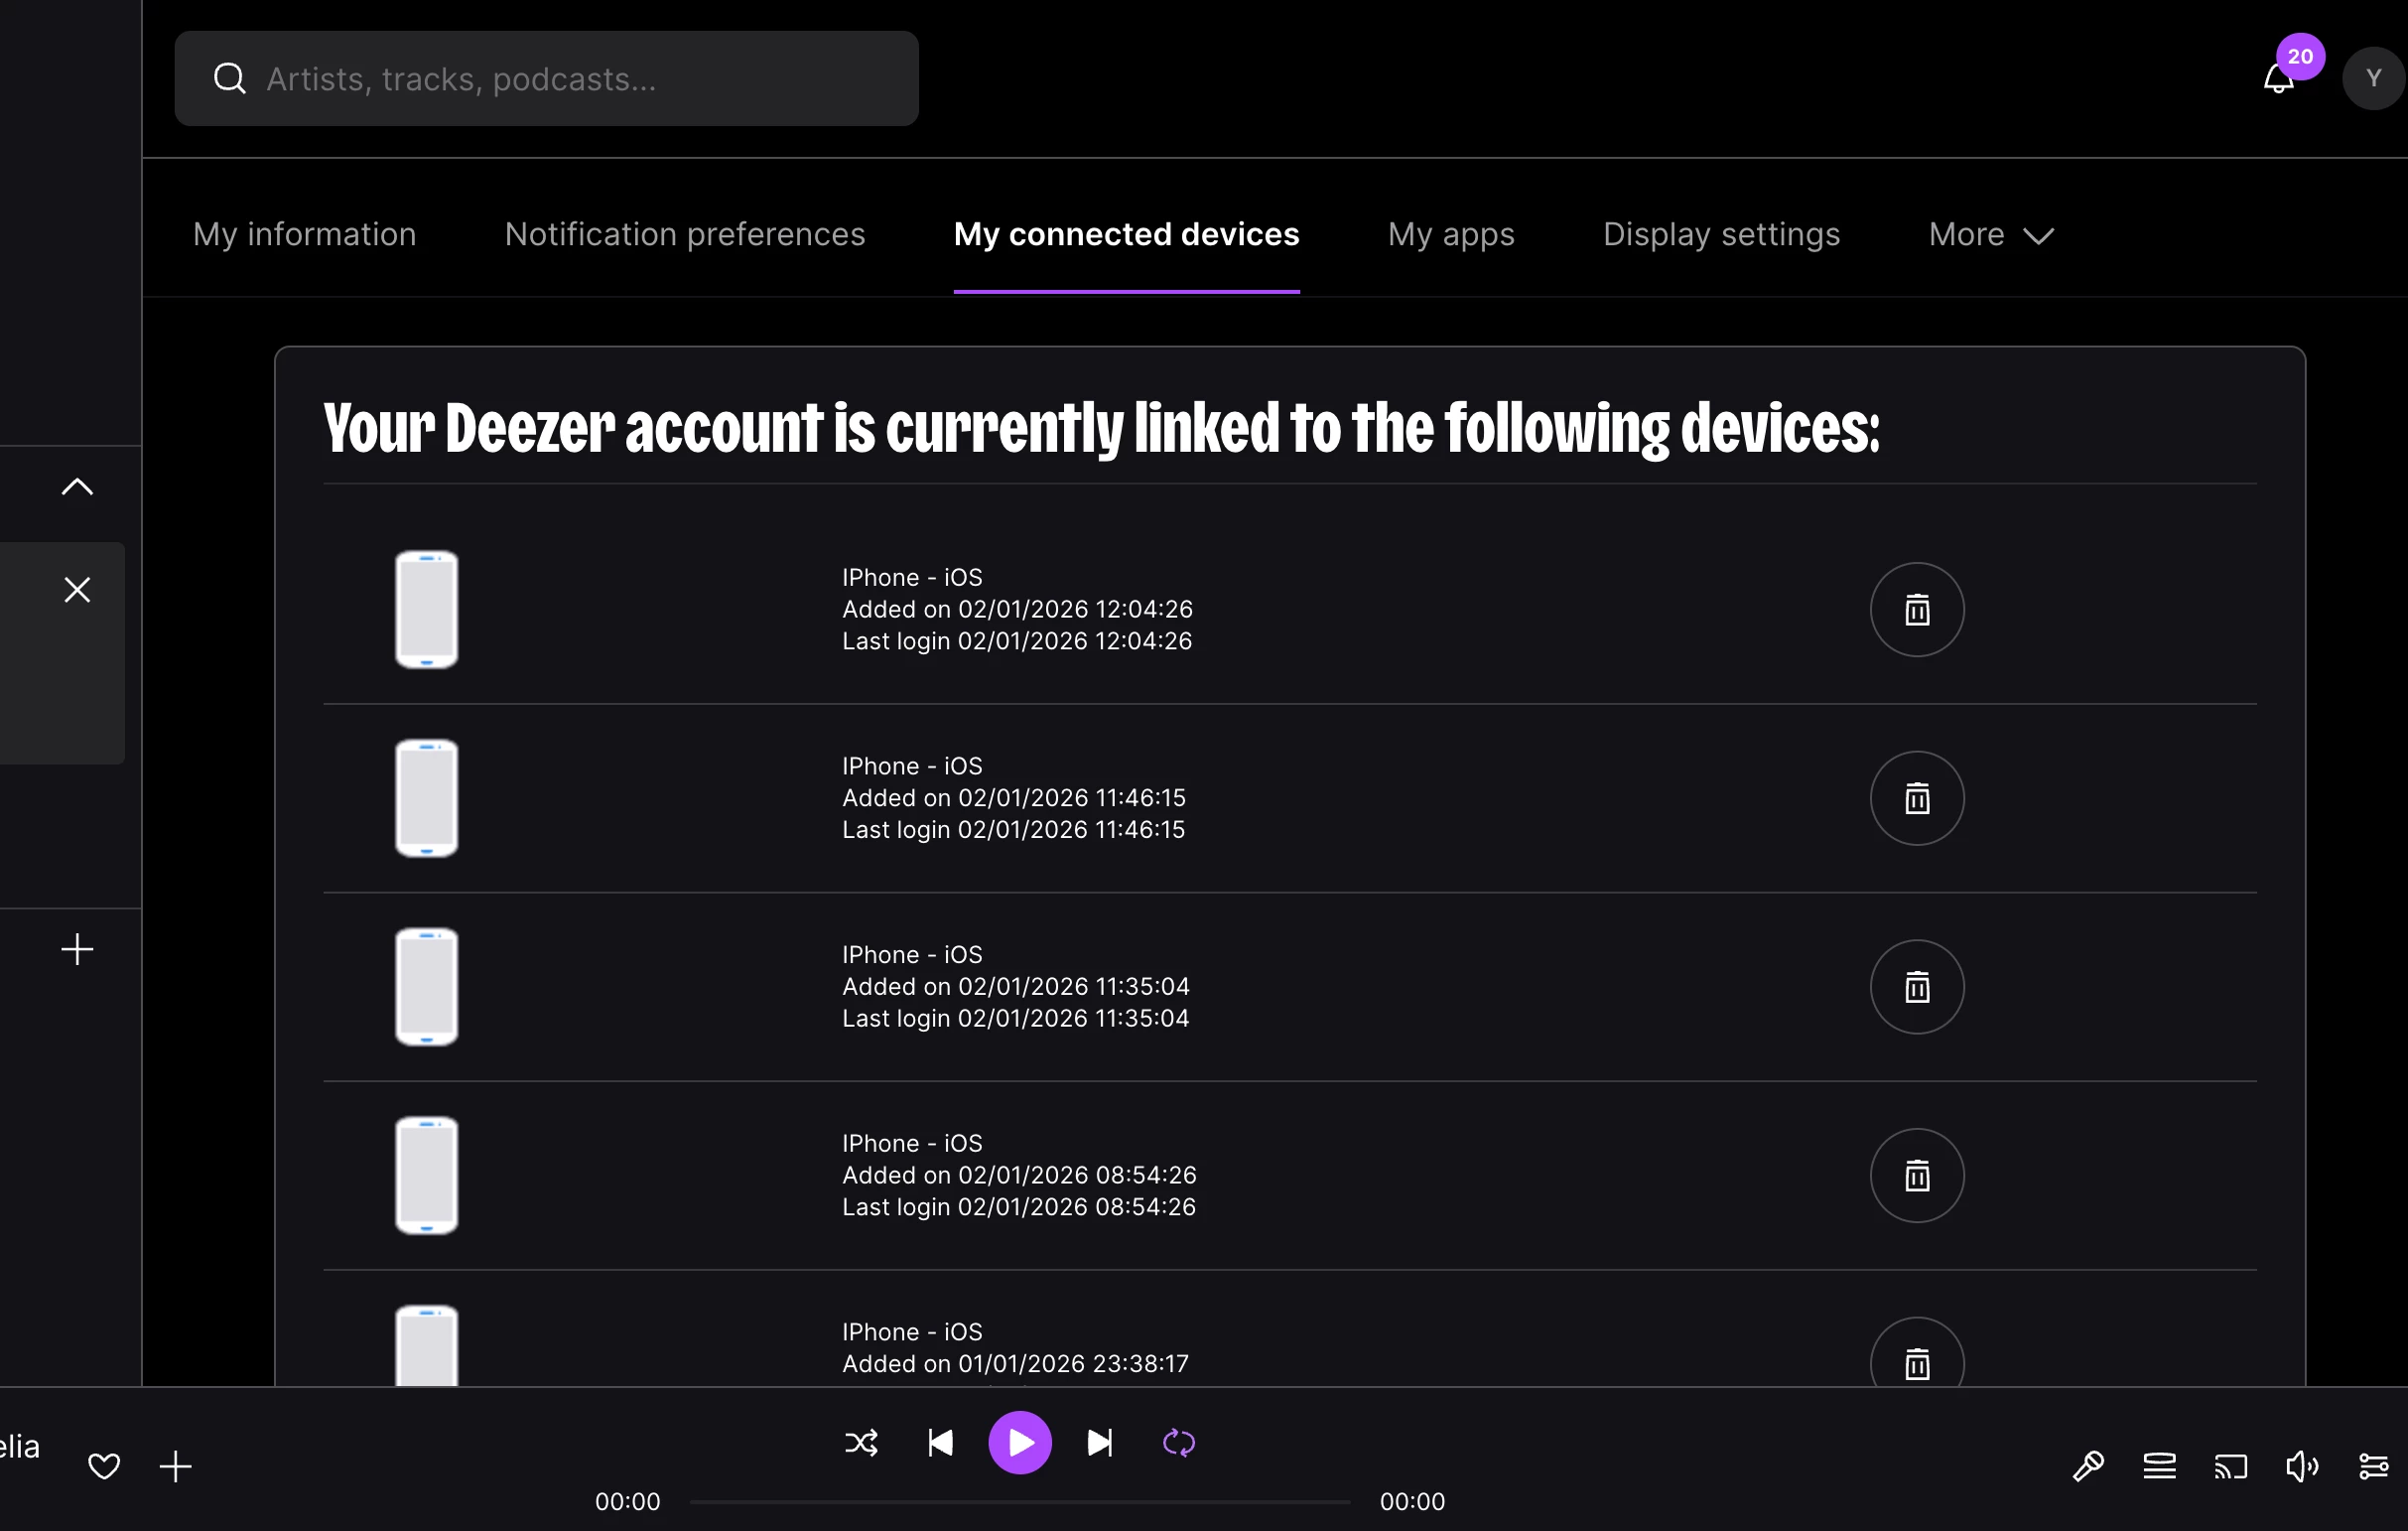Collapse the sidebar section with the chevron up
The height and width of the screenshot is (1531, 2408).
[x=77, y=487]
